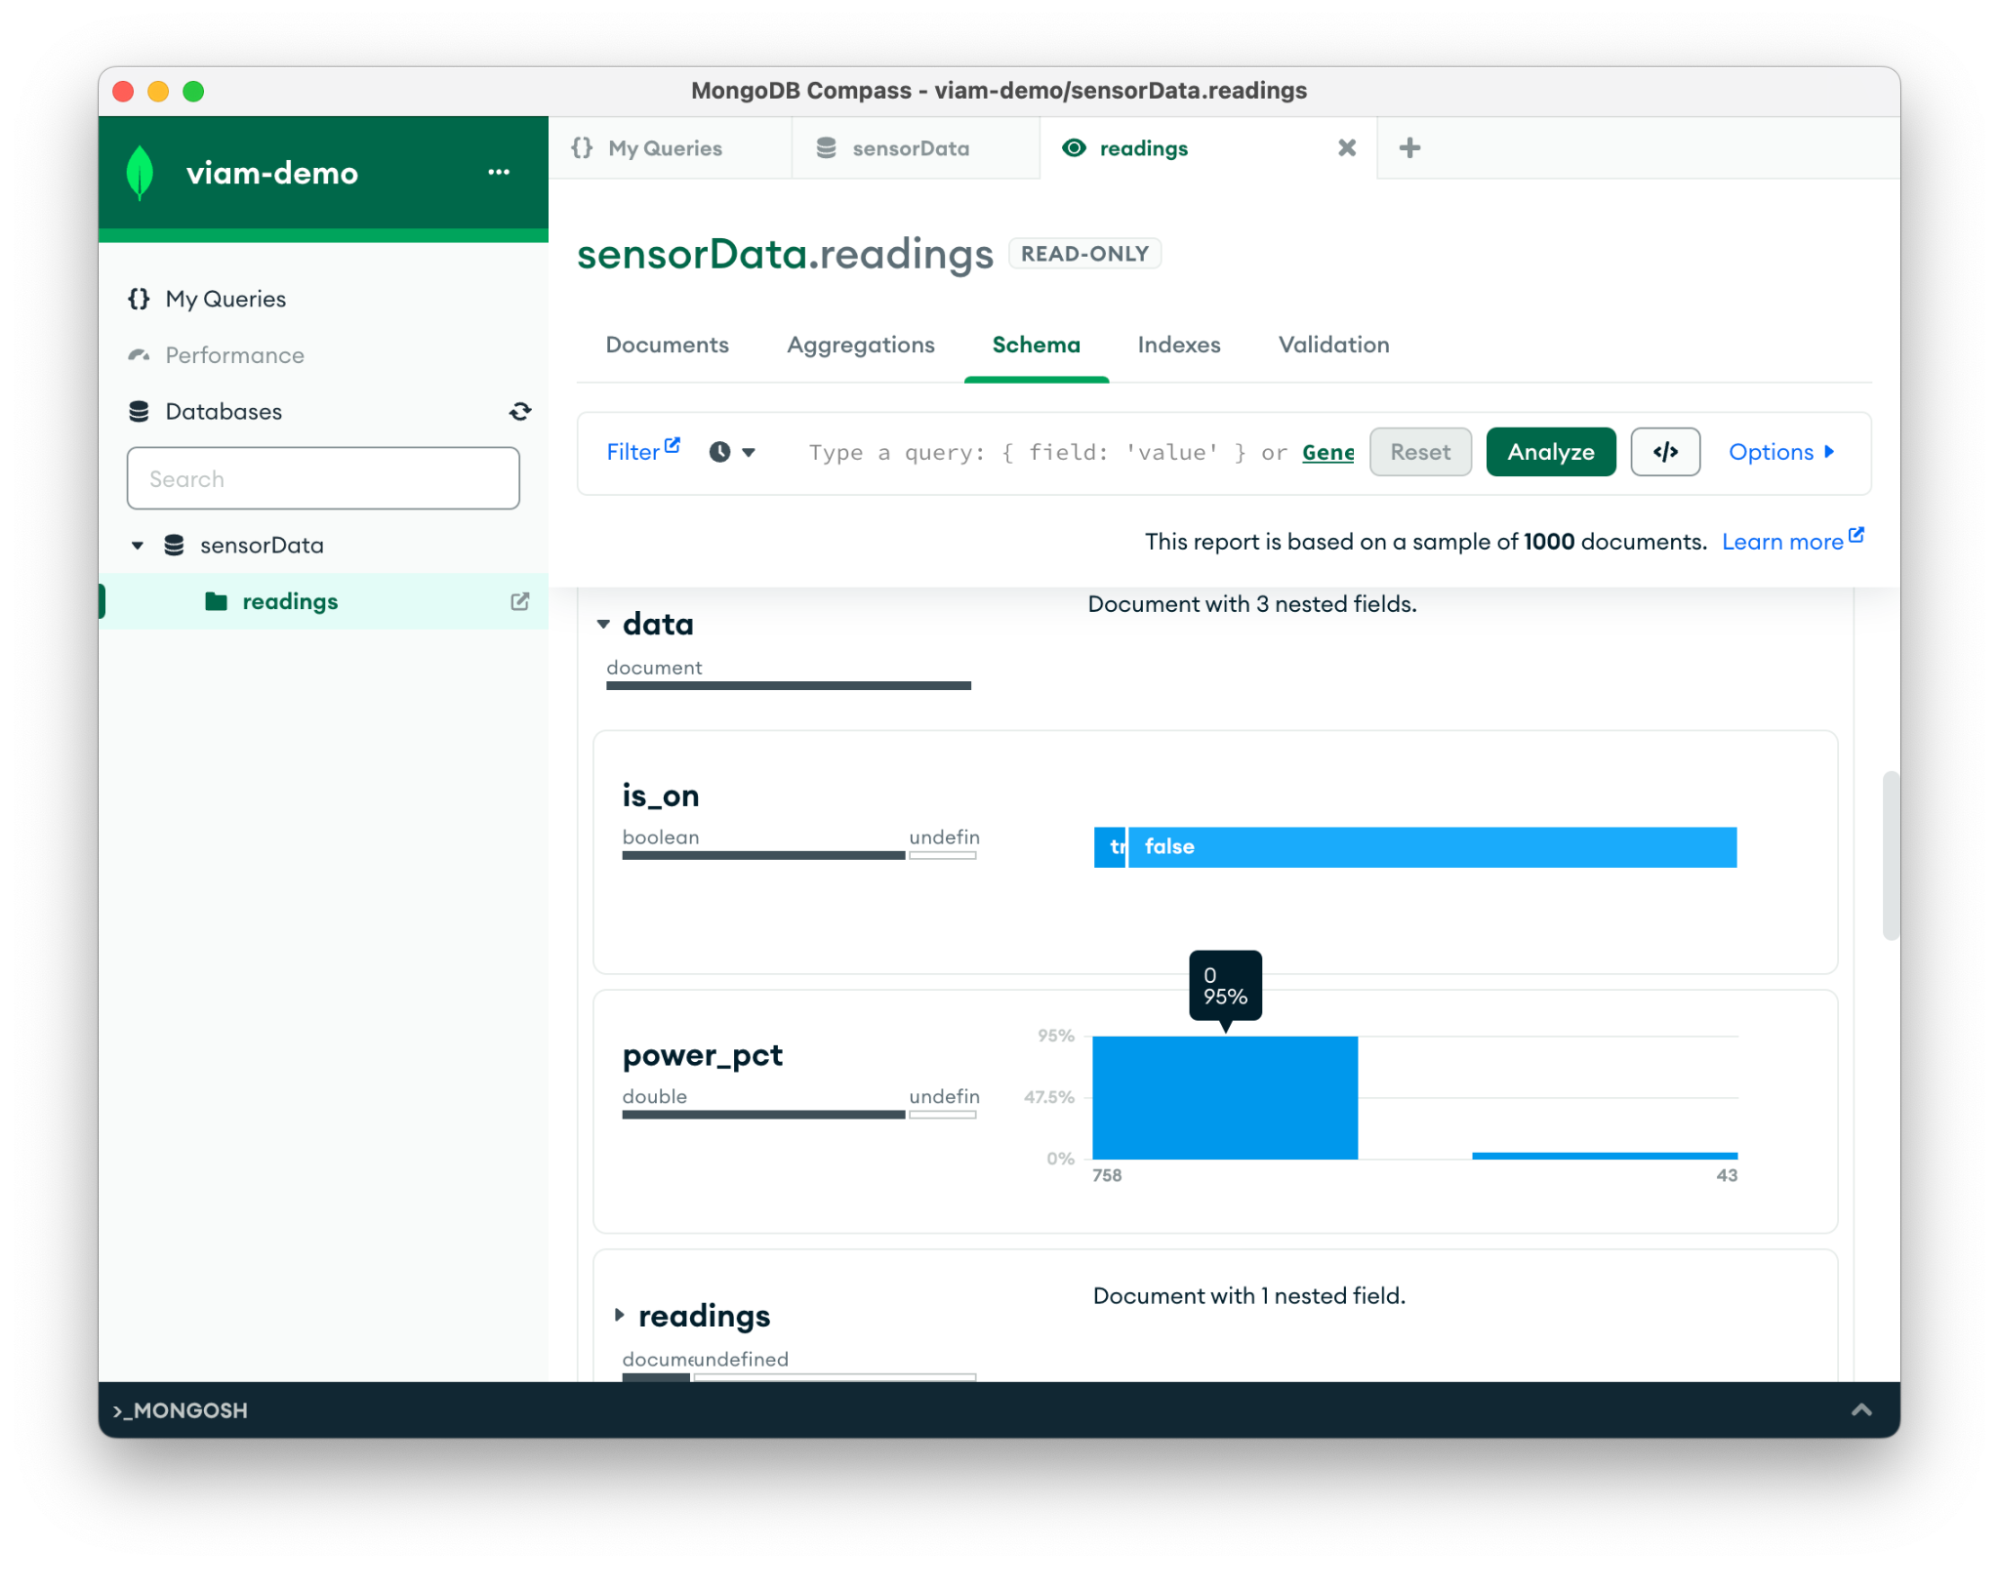Switch to the Indexes tab
This screenshot has width=1999, height=1569.
tap(1178, 345)
